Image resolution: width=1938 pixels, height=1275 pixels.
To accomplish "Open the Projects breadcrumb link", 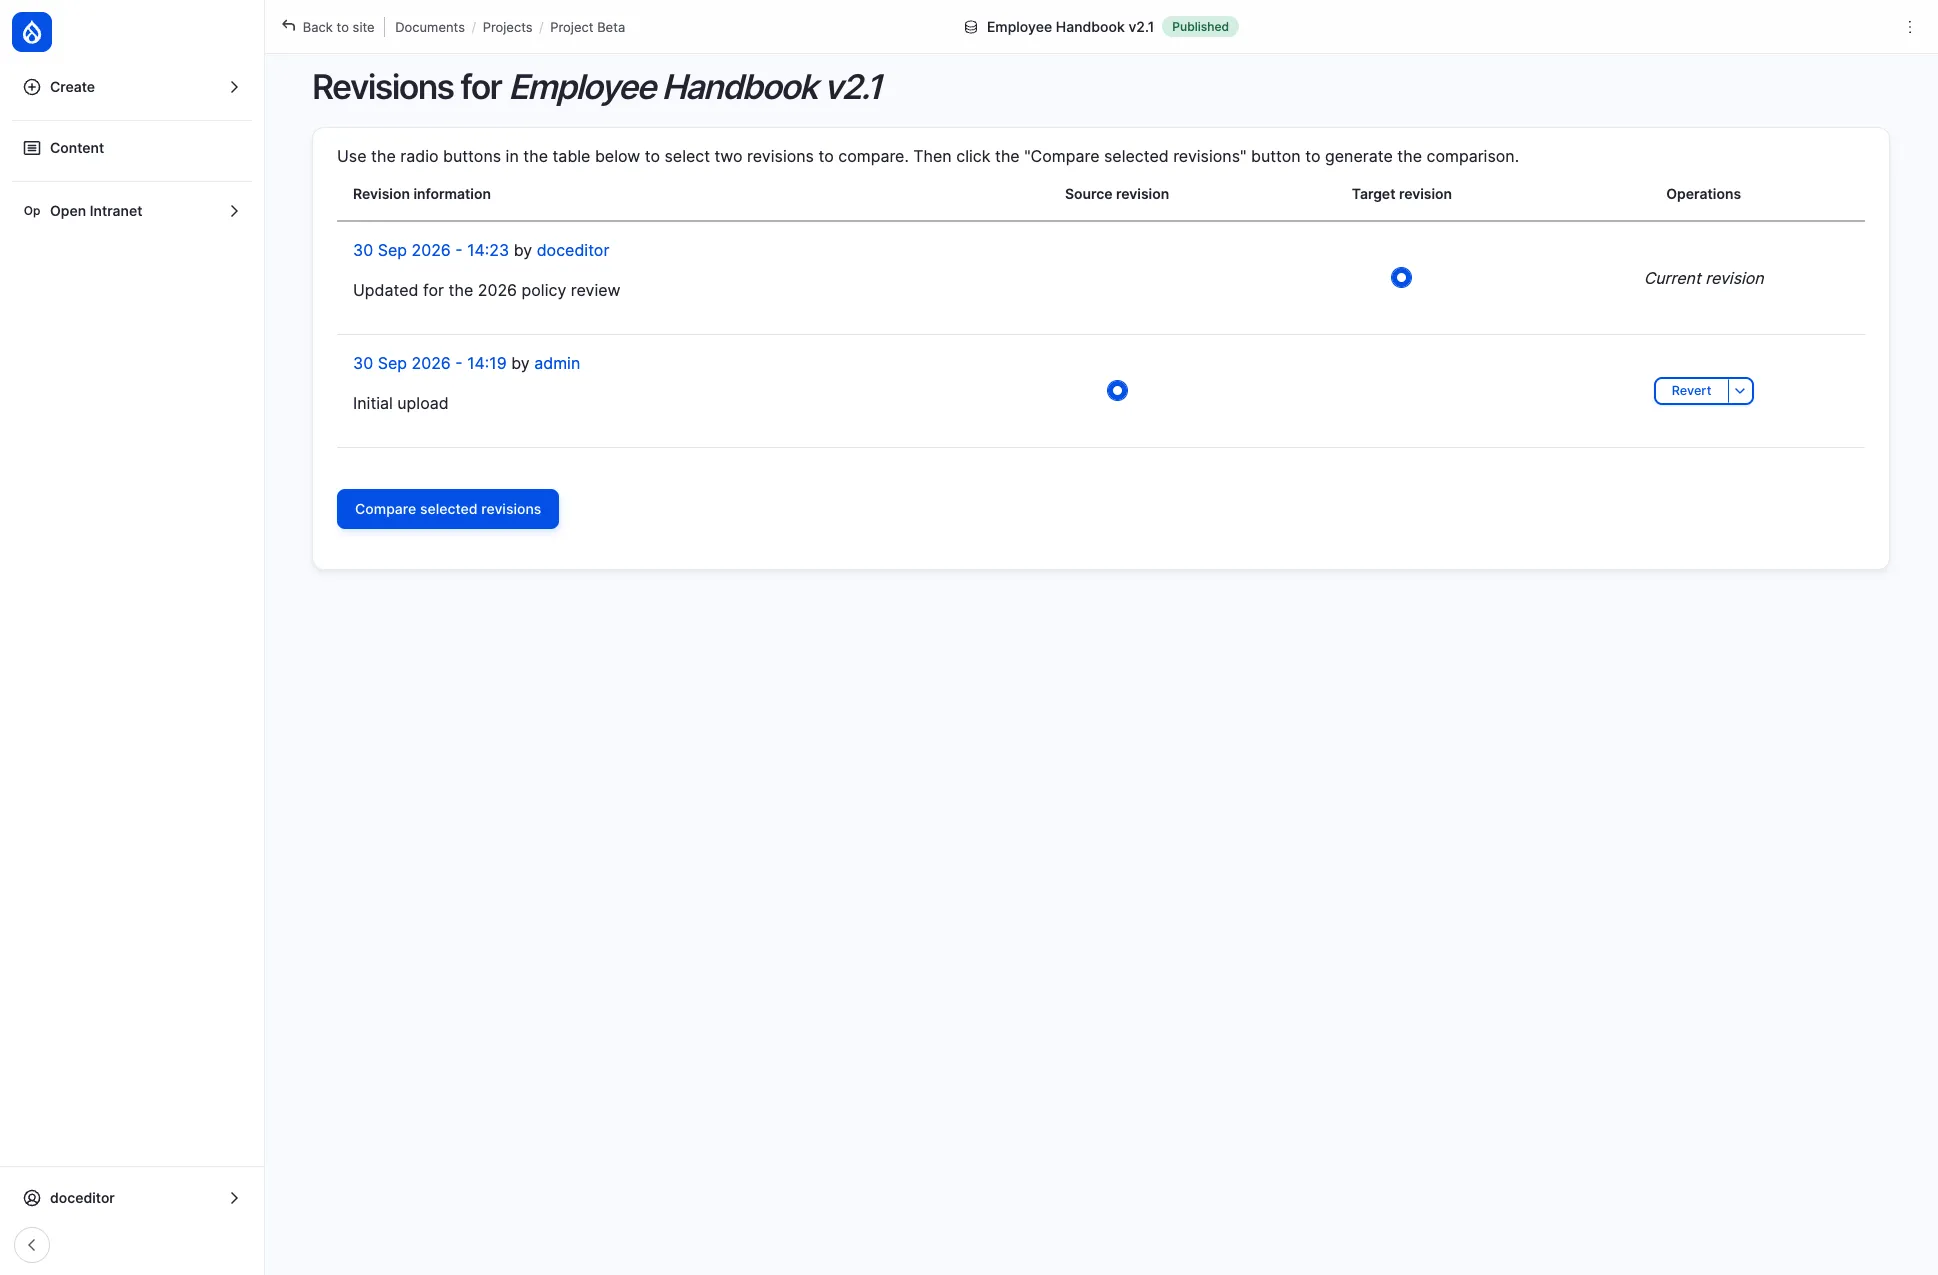I will click(x=507, y=27).
